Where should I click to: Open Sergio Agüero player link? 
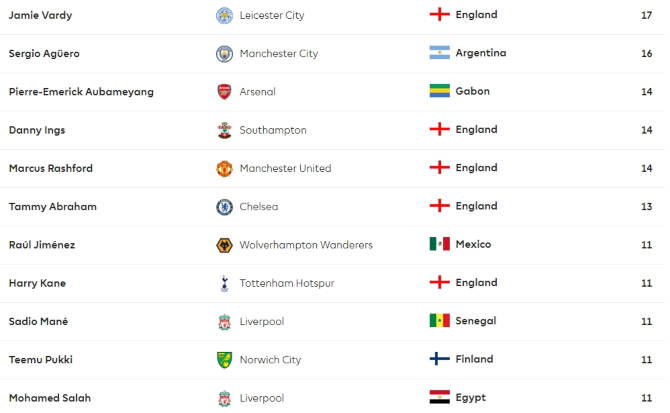(44, 54)
